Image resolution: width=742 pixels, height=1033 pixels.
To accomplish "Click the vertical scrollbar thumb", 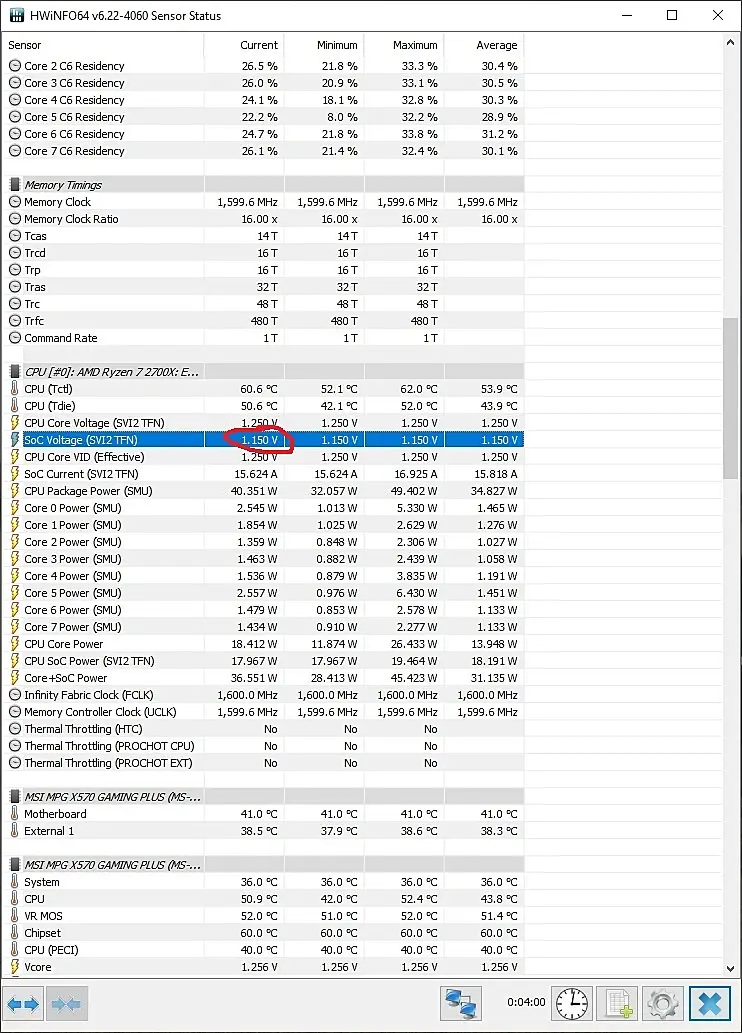I will pyautogui.click(x=730, y=399).
